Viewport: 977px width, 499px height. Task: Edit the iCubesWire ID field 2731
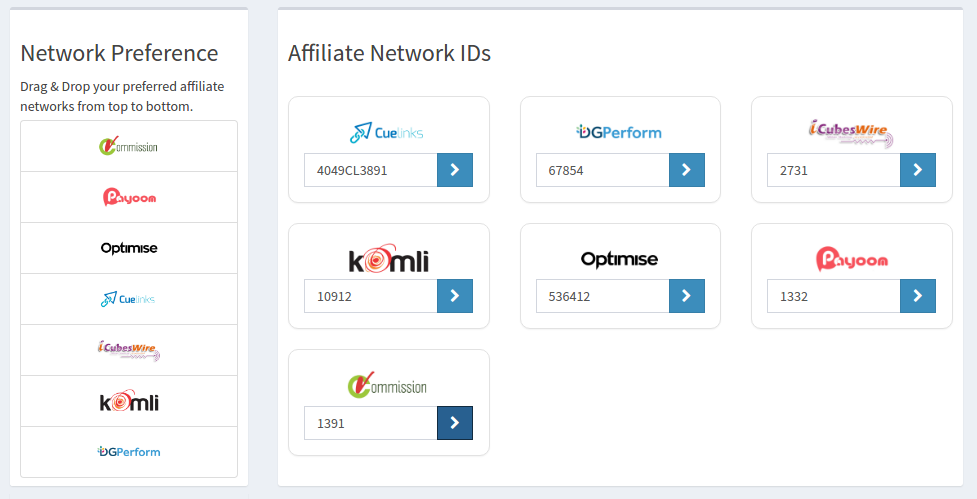(x=834, y=170)
